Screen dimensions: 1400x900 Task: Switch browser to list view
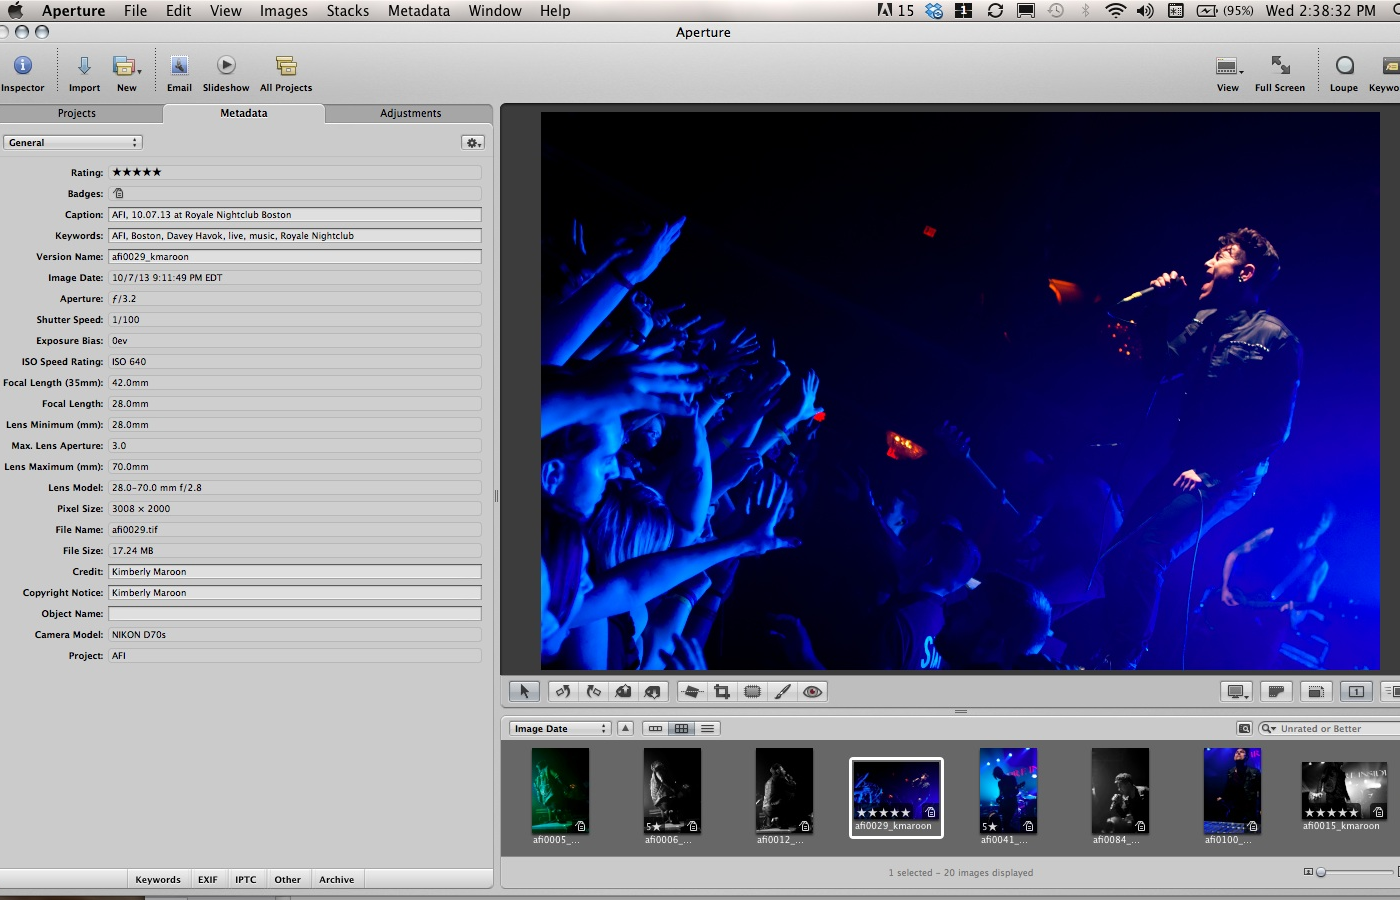708,728
